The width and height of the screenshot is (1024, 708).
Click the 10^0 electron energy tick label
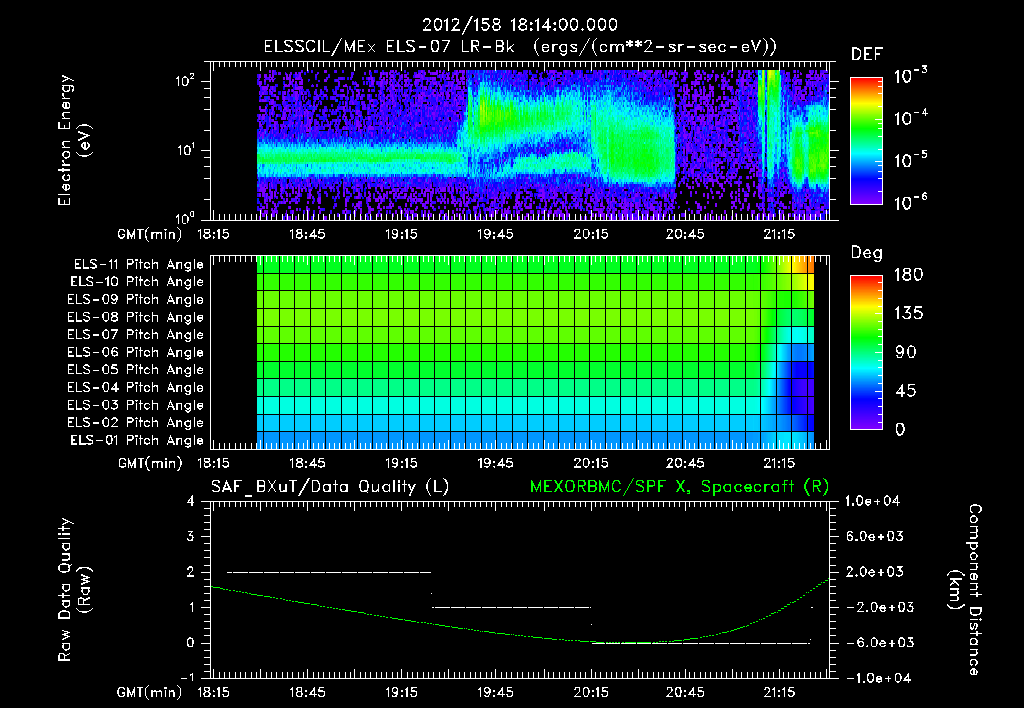(x=185, y=217)
